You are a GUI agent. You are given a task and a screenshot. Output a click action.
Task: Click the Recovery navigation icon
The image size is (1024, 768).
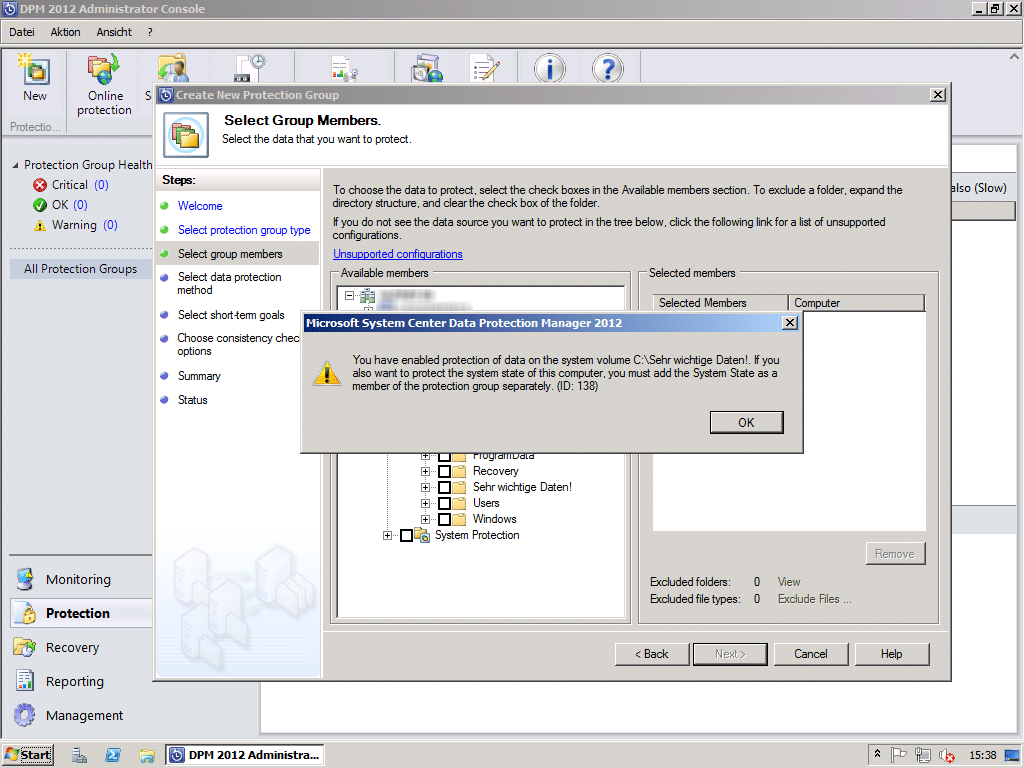click(24, 647)
